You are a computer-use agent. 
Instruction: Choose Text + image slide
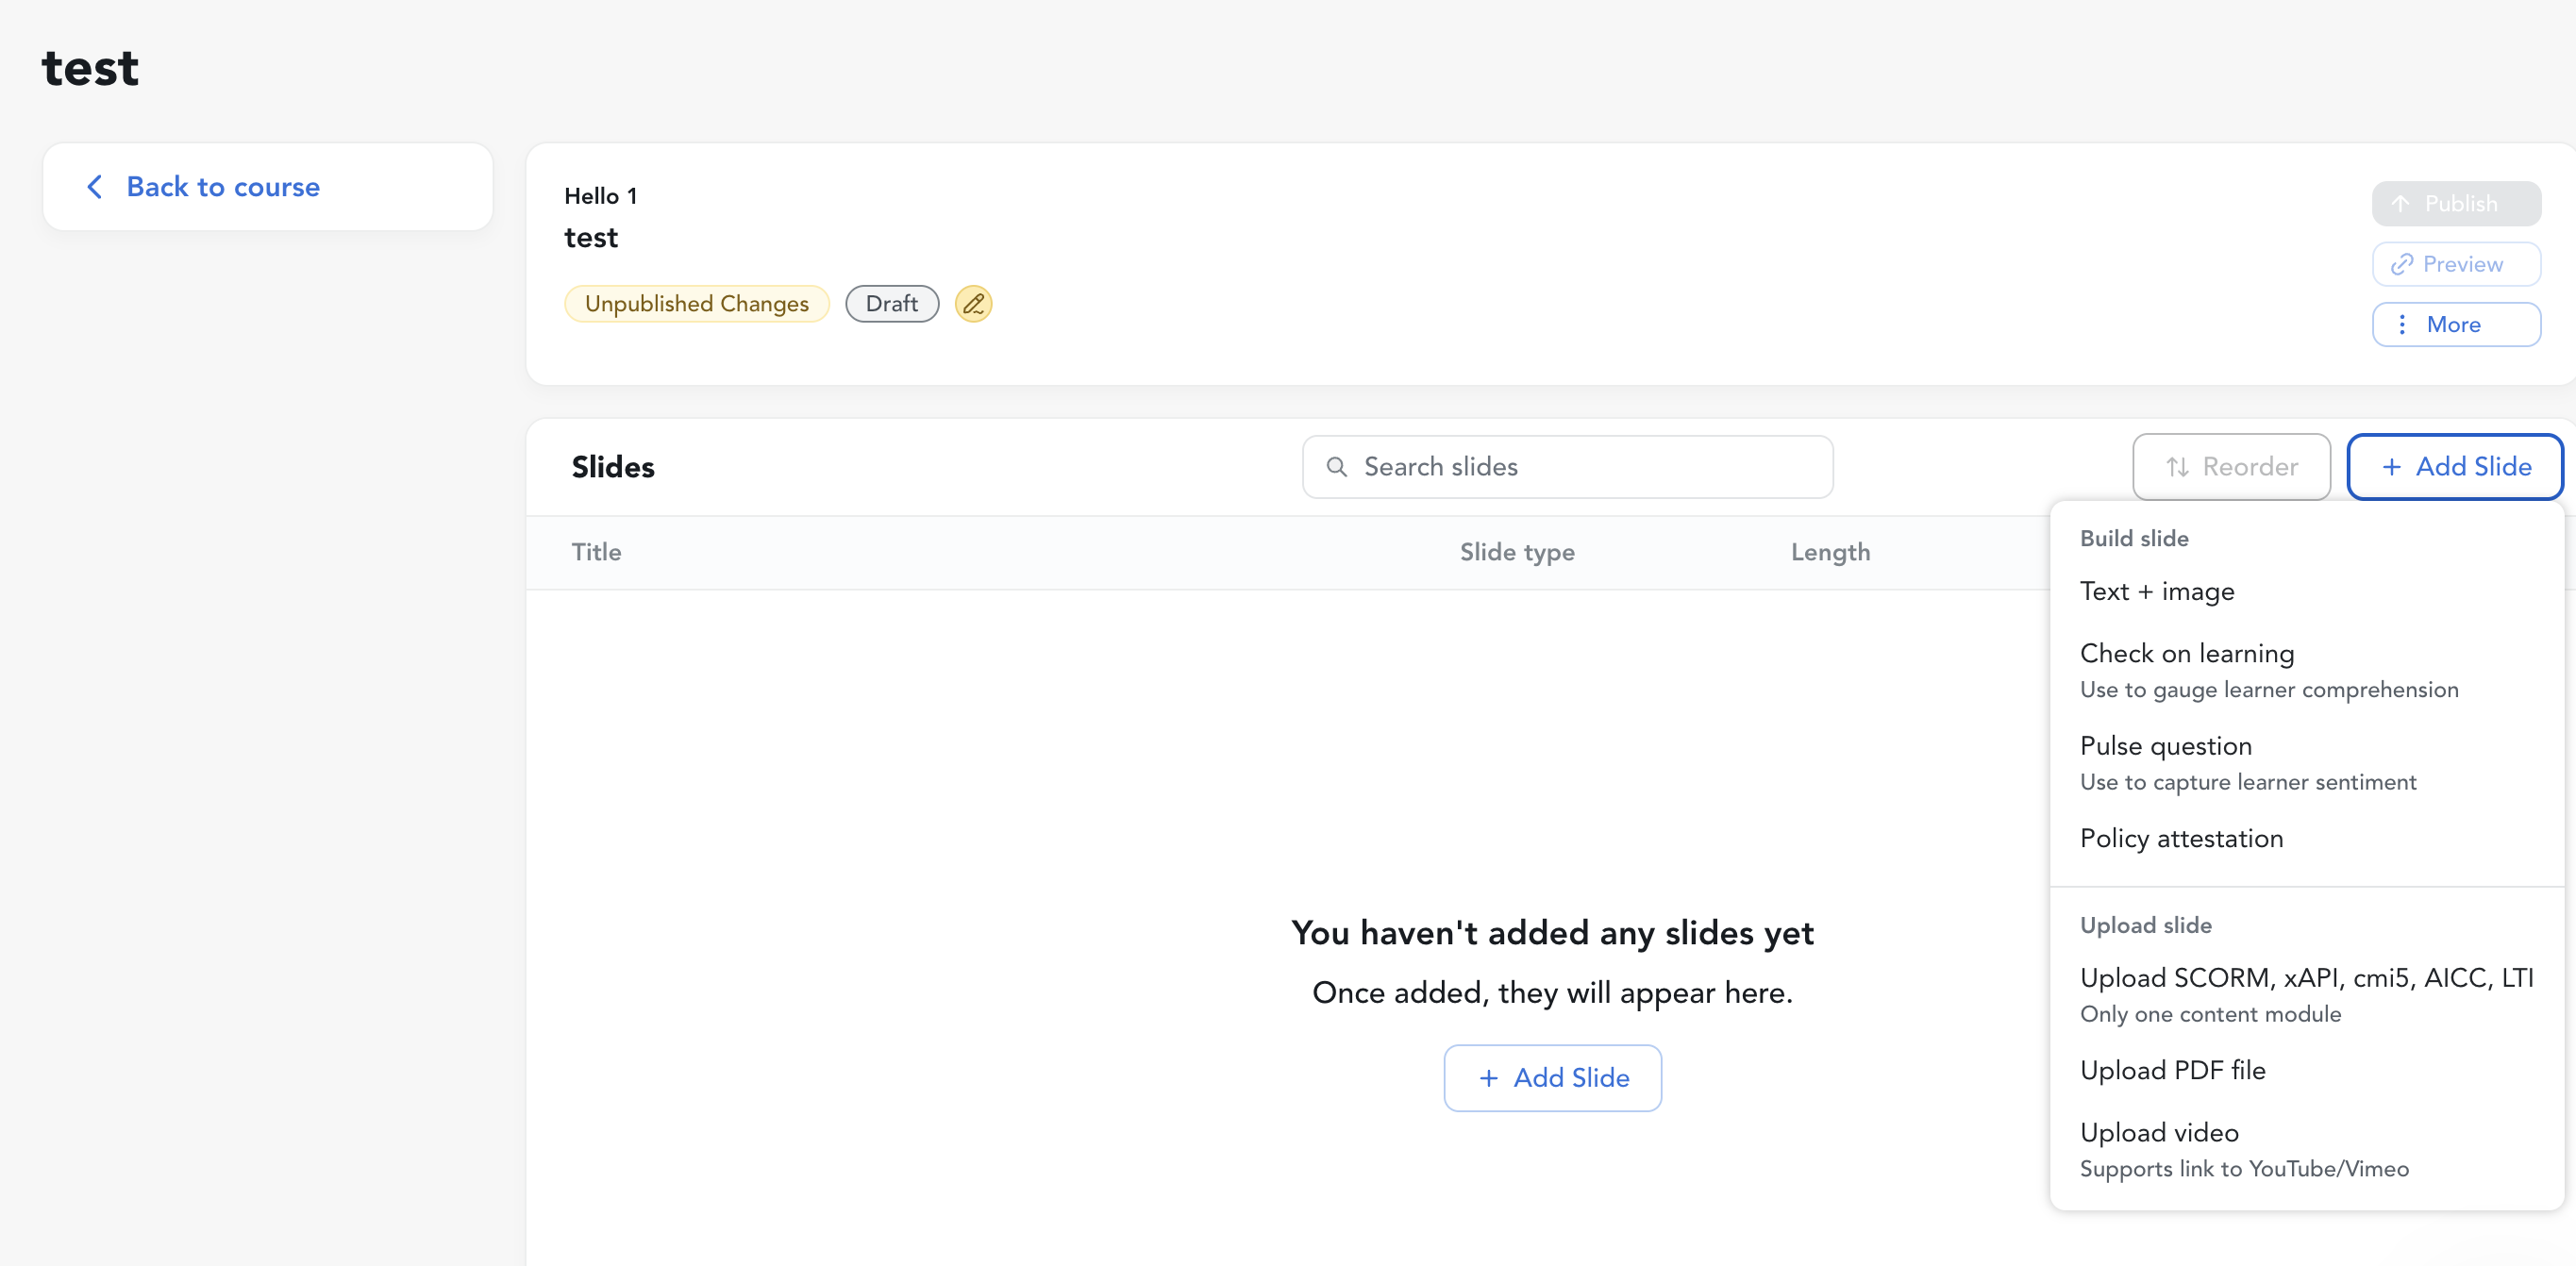[2306, 592]
